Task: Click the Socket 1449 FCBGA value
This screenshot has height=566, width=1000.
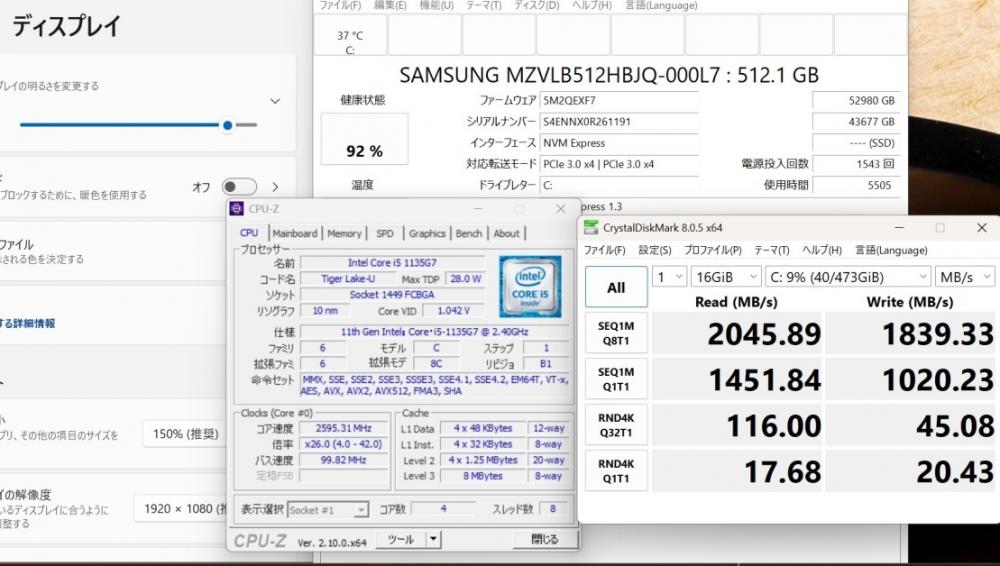Action: pyautogui.click(x=392, y=295)
